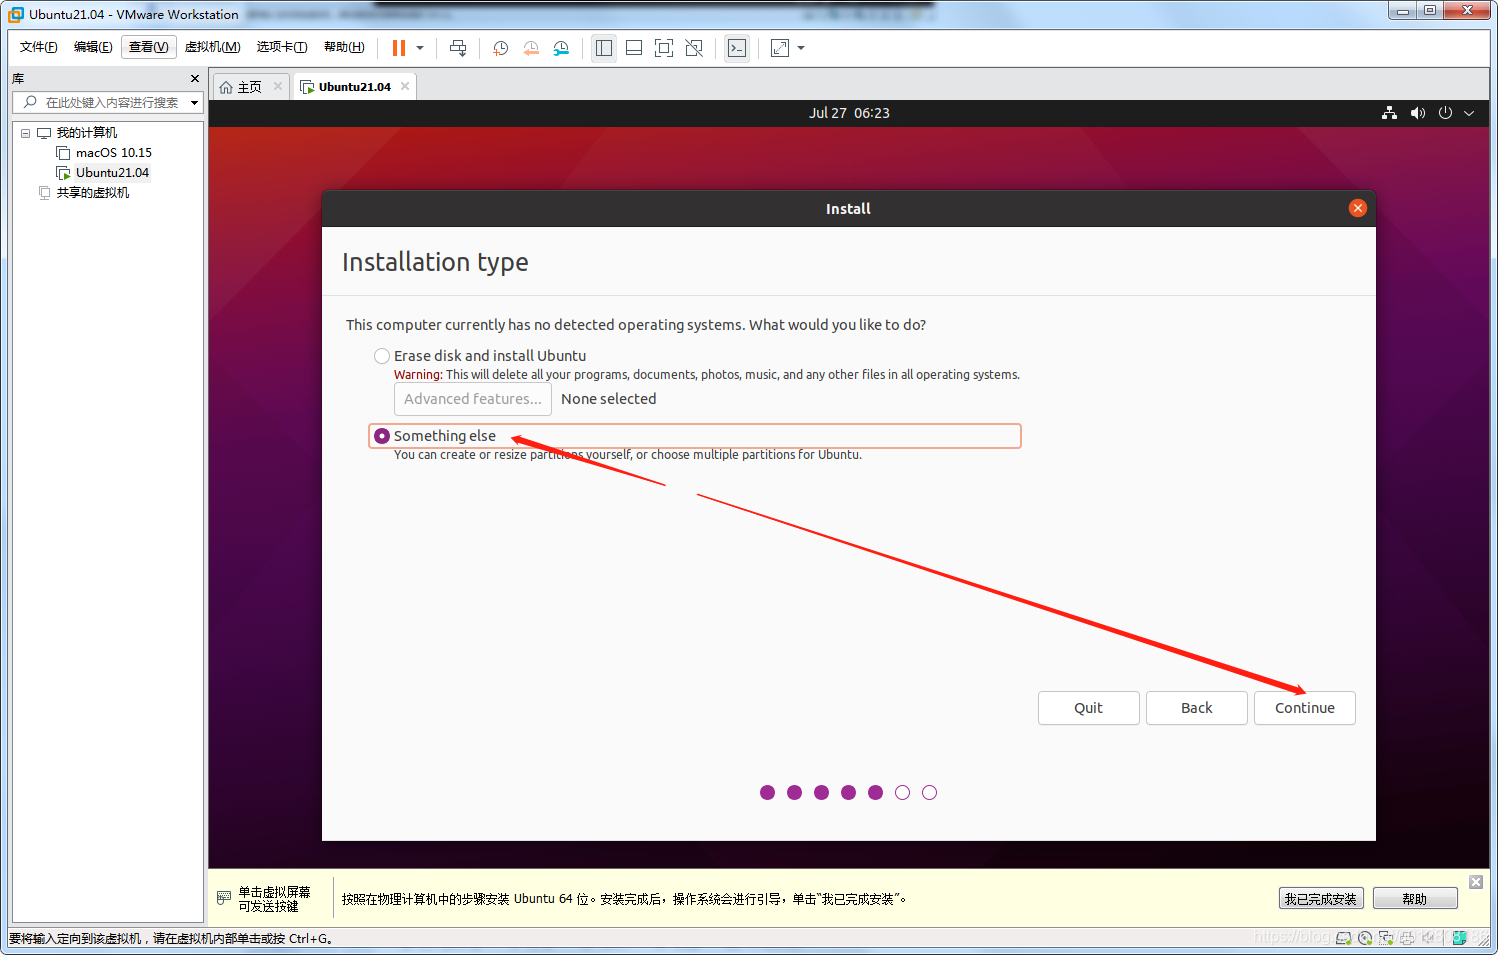Click the Ubuntu power icon in top bar
This screenshot has height=955, width=1498.
pyautogui.click(x=1445, y=113)
